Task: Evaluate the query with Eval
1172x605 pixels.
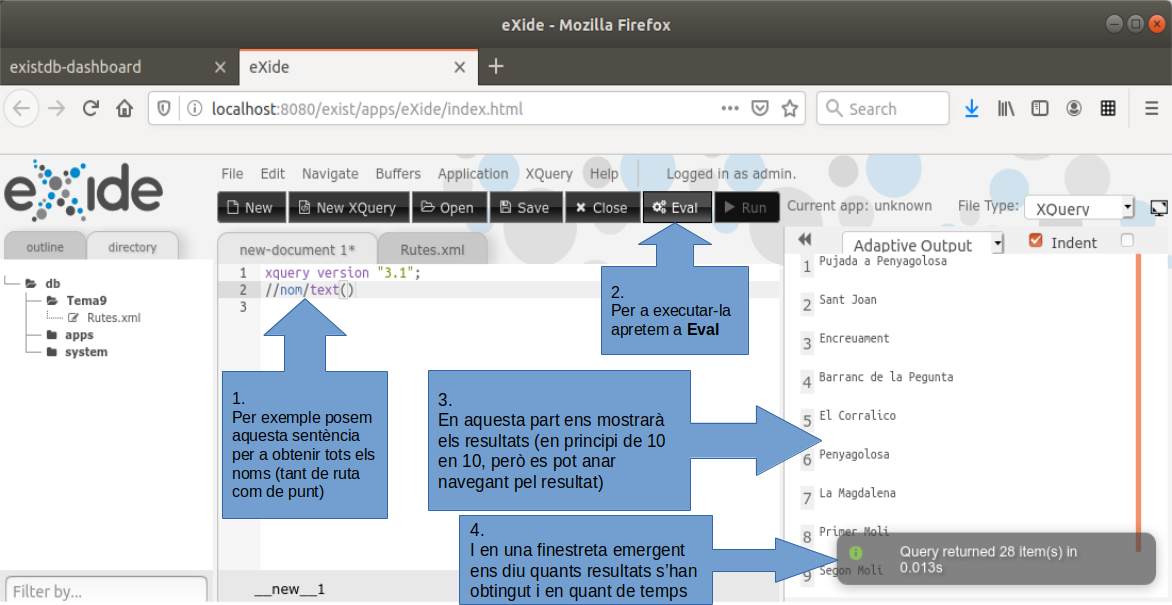Action: point(677,208)
